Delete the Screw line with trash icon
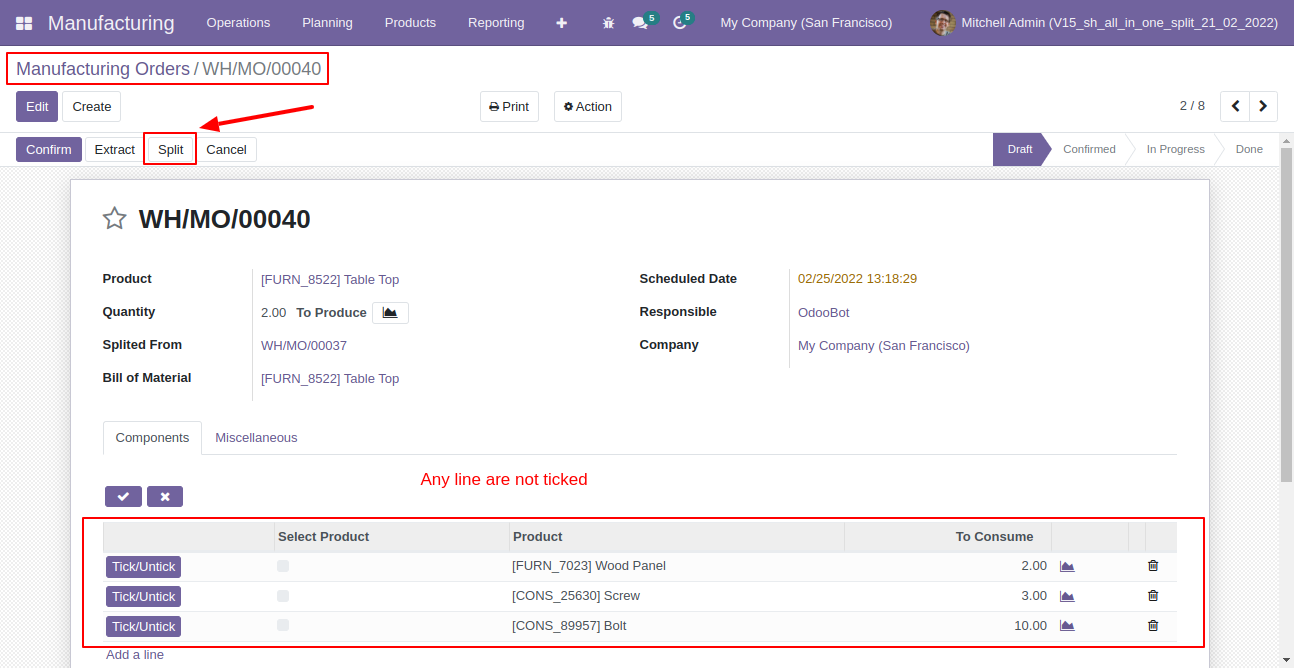This screenshot has width=1294, height=668. (x=1153, y=596)
